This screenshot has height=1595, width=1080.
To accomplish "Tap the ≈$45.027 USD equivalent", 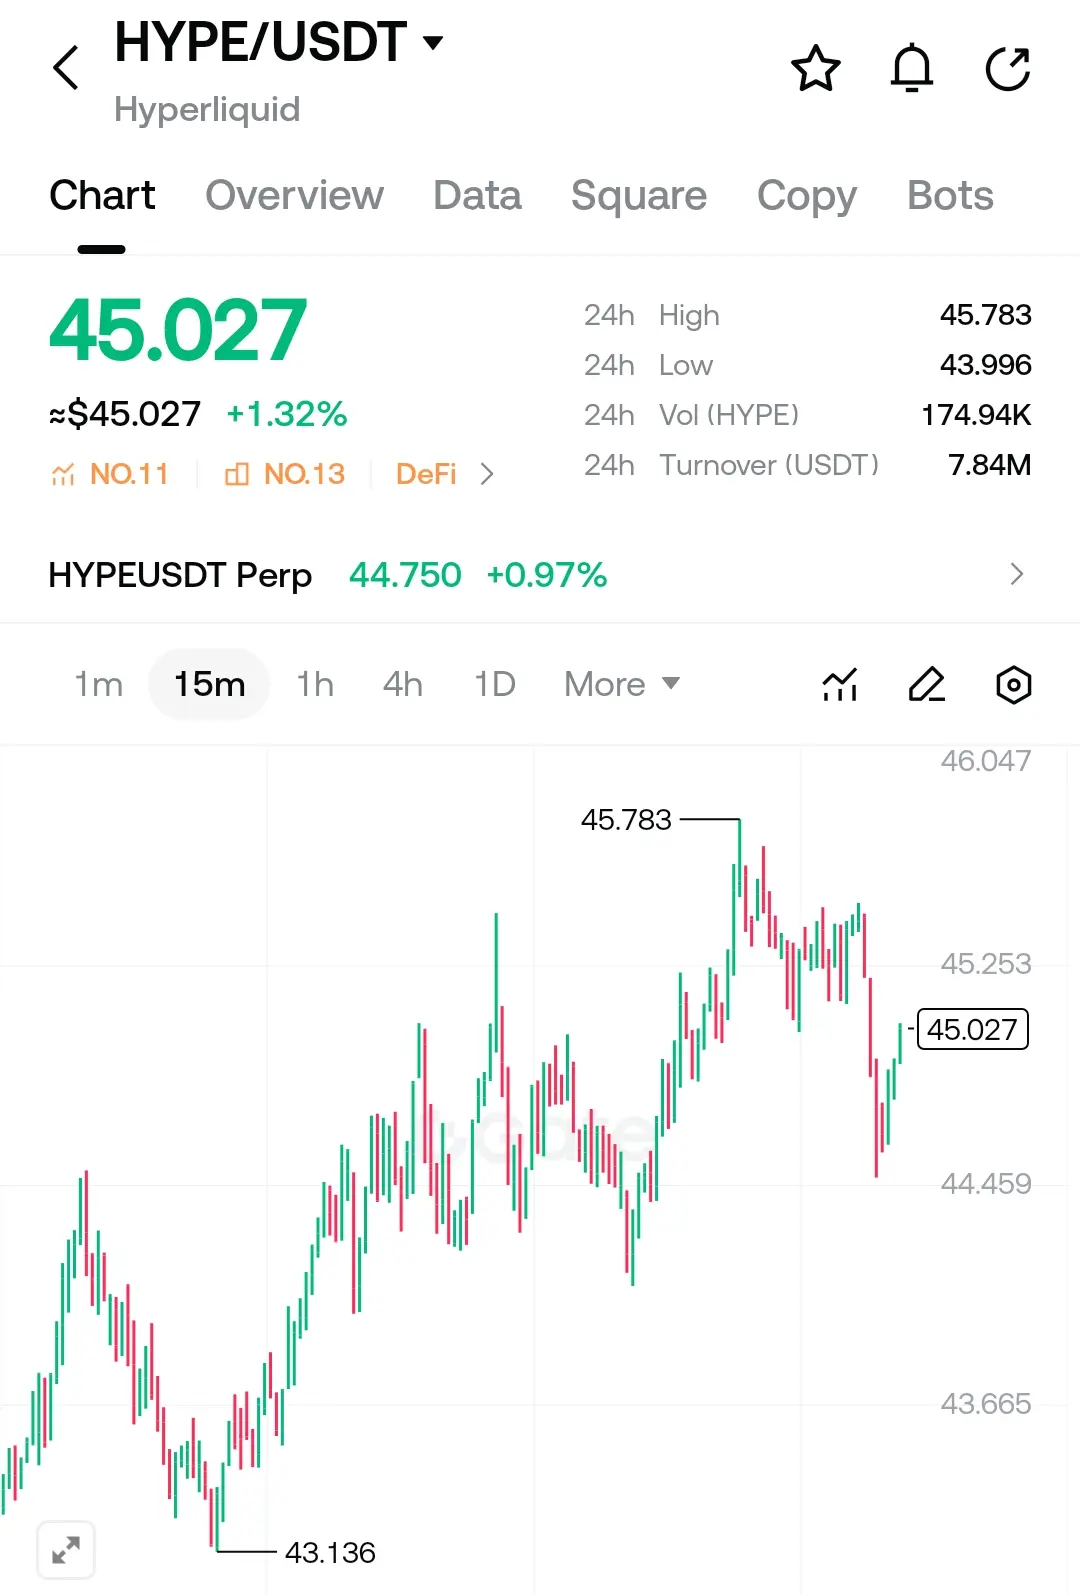I will 125,414.
